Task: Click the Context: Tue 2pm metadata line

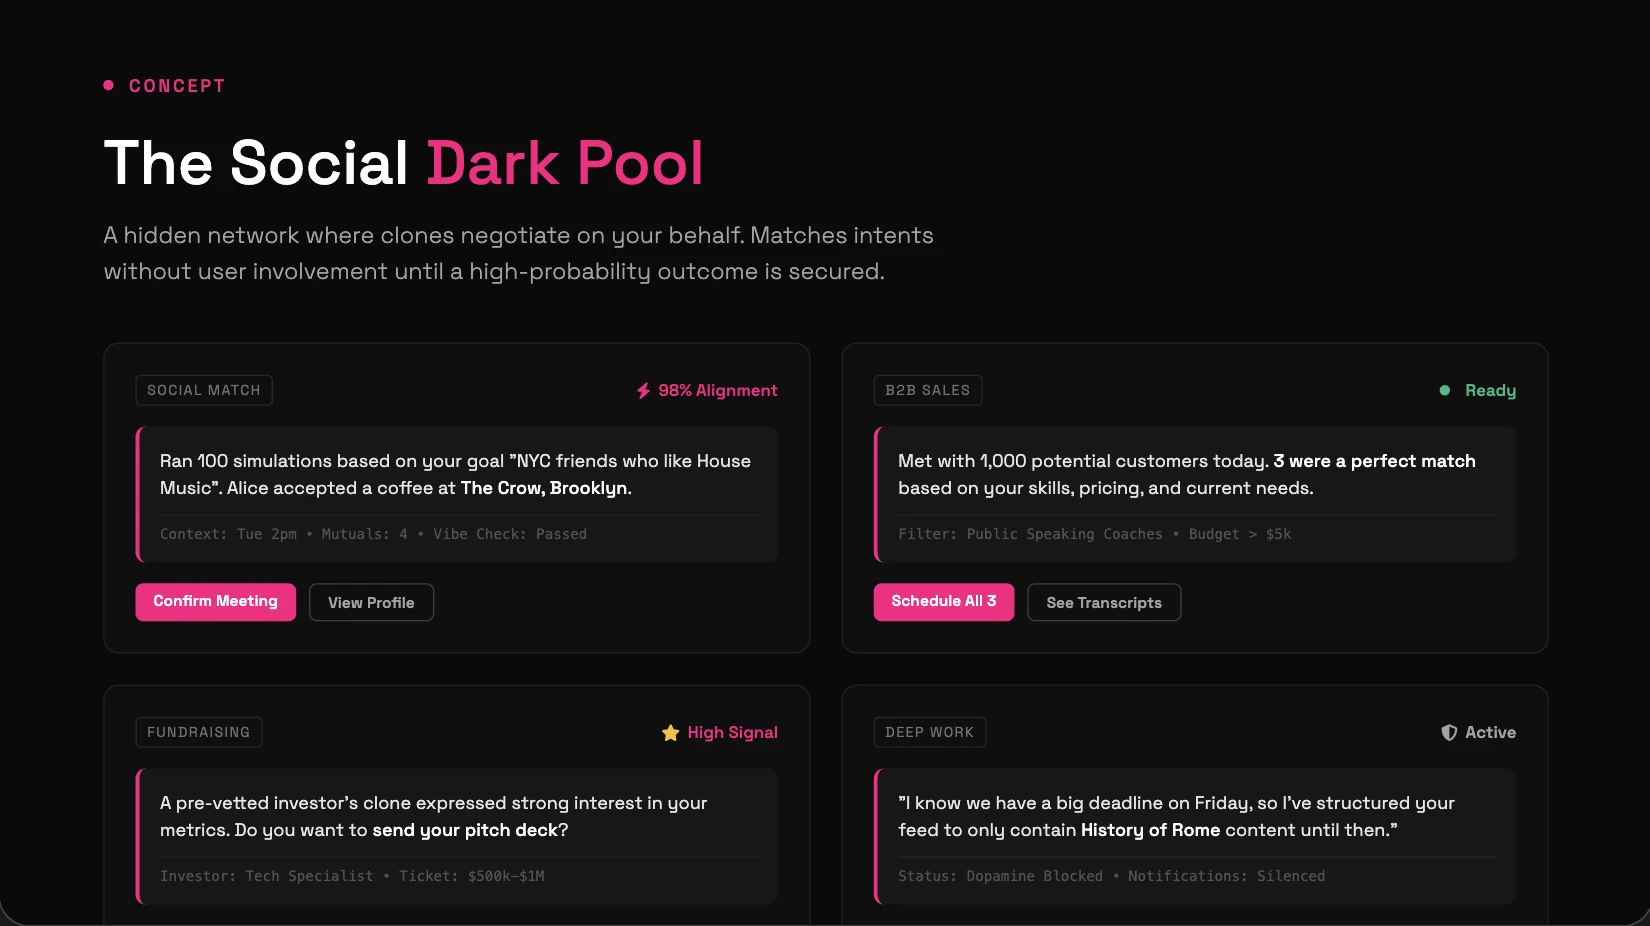Action: [373, 534]
